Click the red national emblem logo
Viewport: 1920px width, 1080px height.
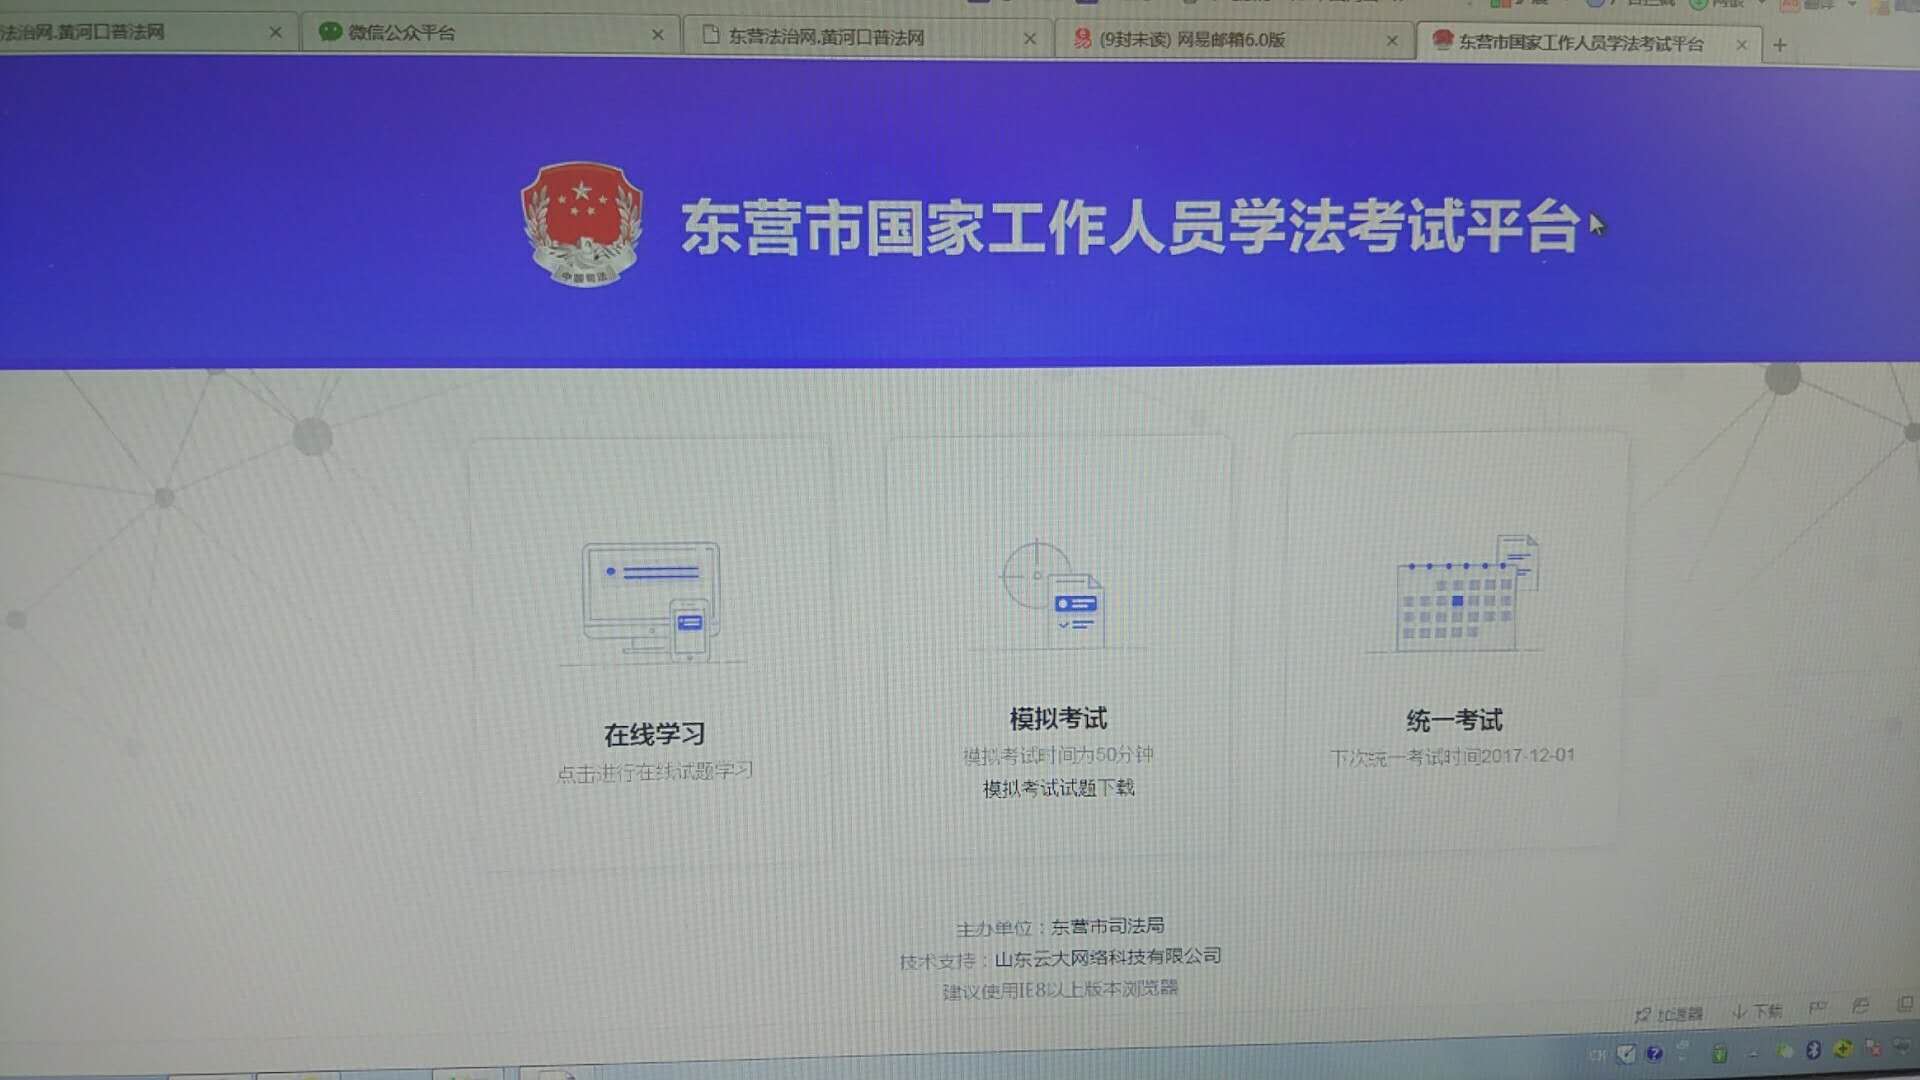coord(581,224)
